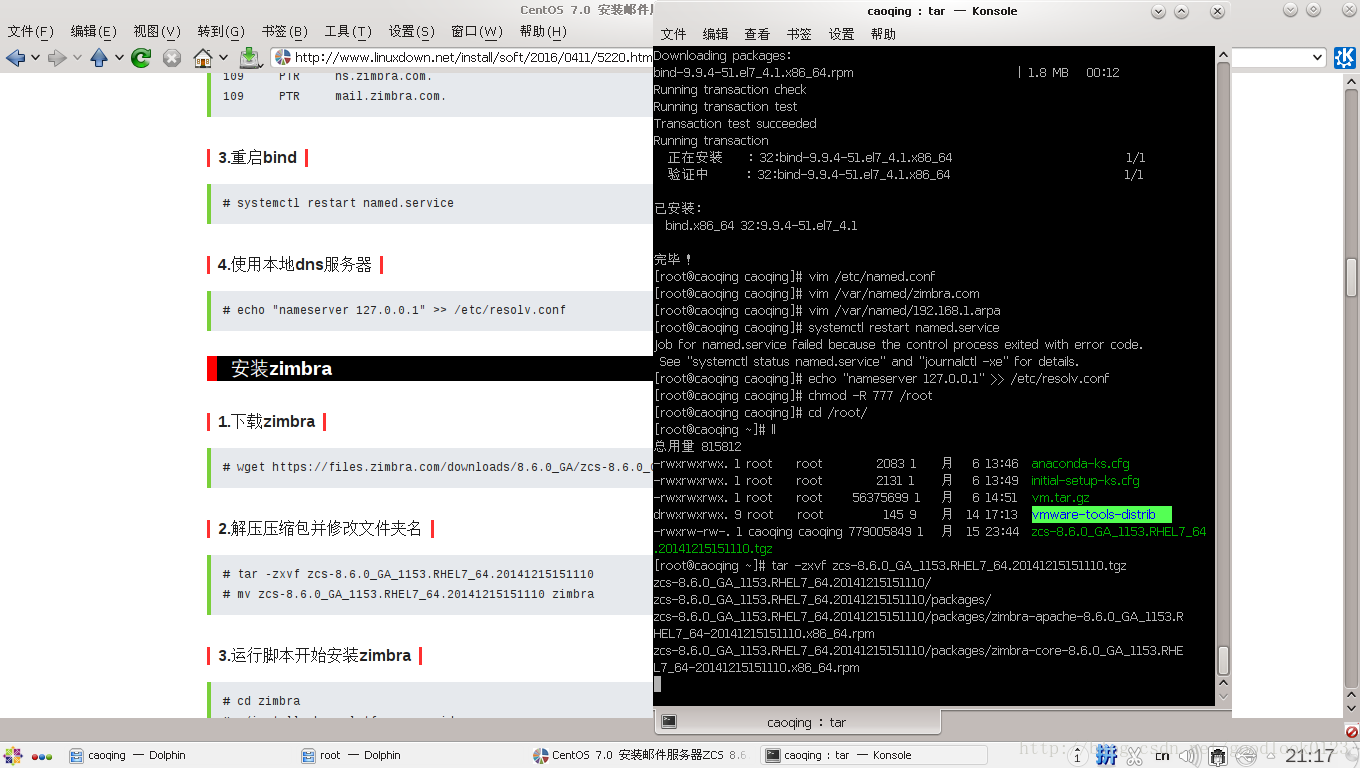
Task: Open 查看 menu in Konsole
Action: 757,34
